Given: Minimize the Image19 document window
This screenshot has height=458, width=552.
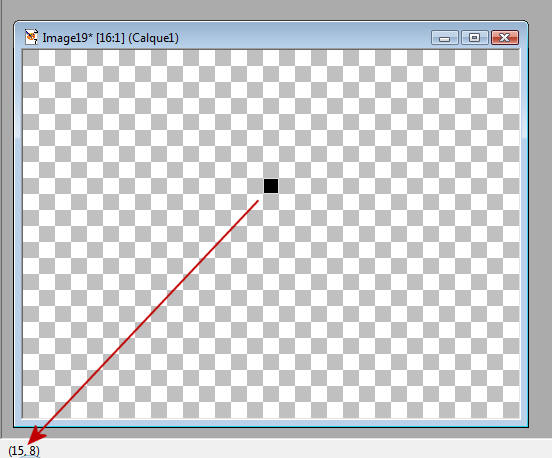Looking at the screenshot, I should tap(445, 38).
